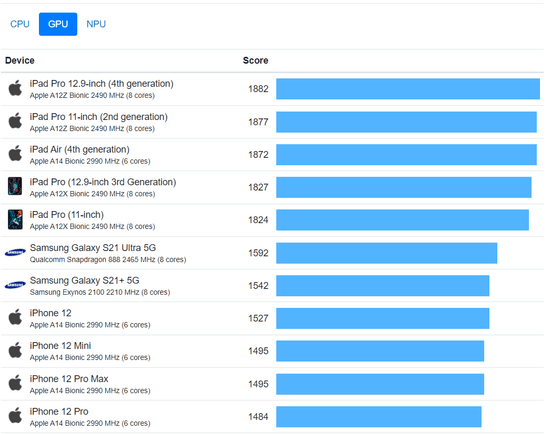Click the Samsung logo beside Galaxy S21+ 5G
560x434 pixels.
(x=15, y=285)
